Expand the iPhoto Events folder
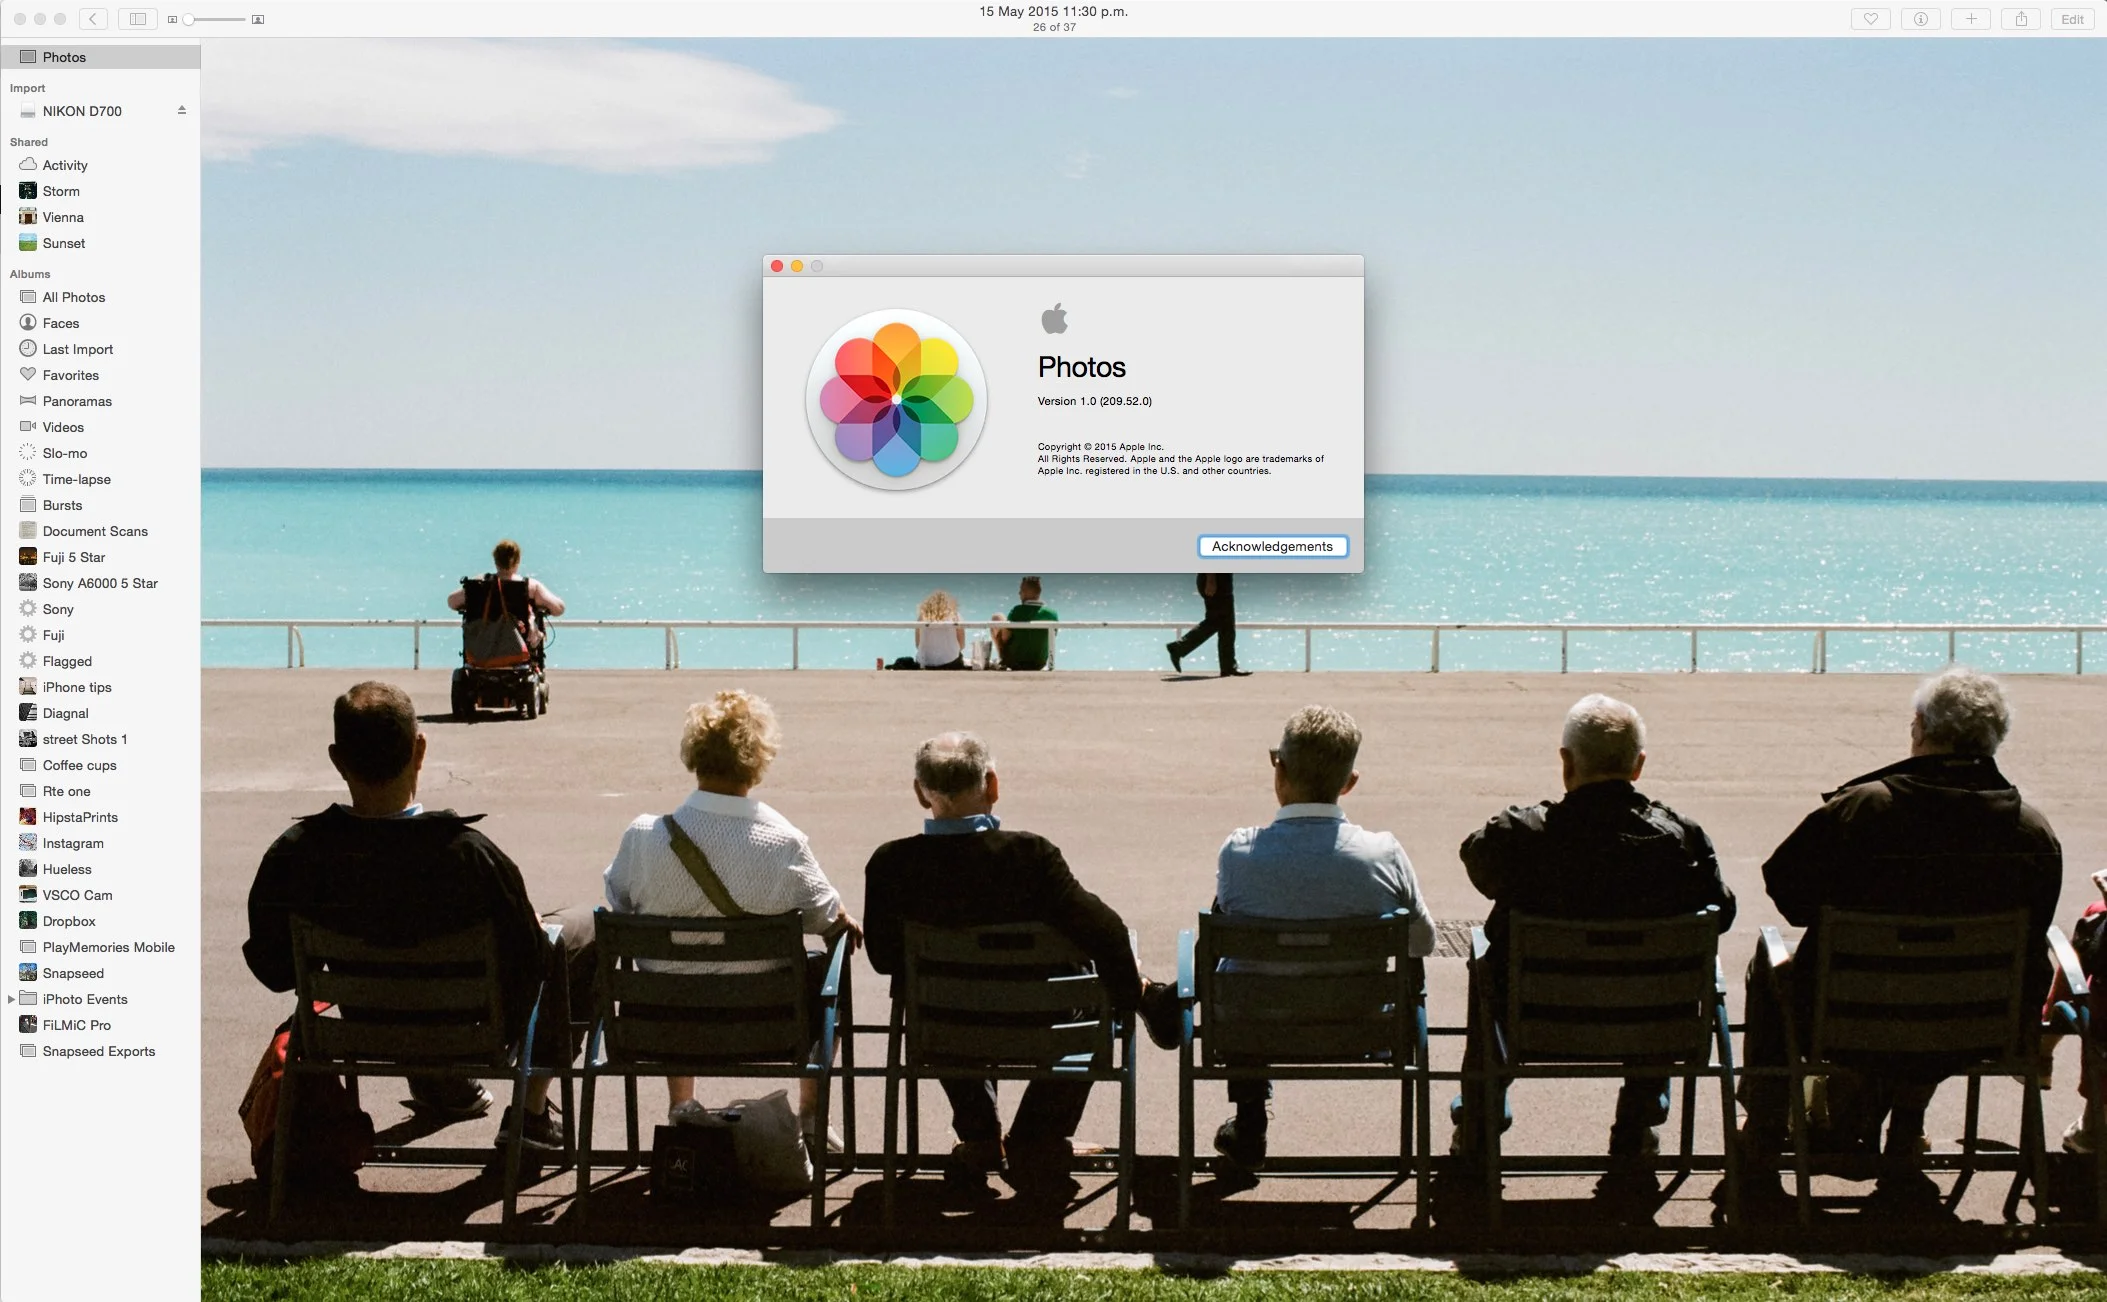The image size is (2107, 1302). [11, 999]
